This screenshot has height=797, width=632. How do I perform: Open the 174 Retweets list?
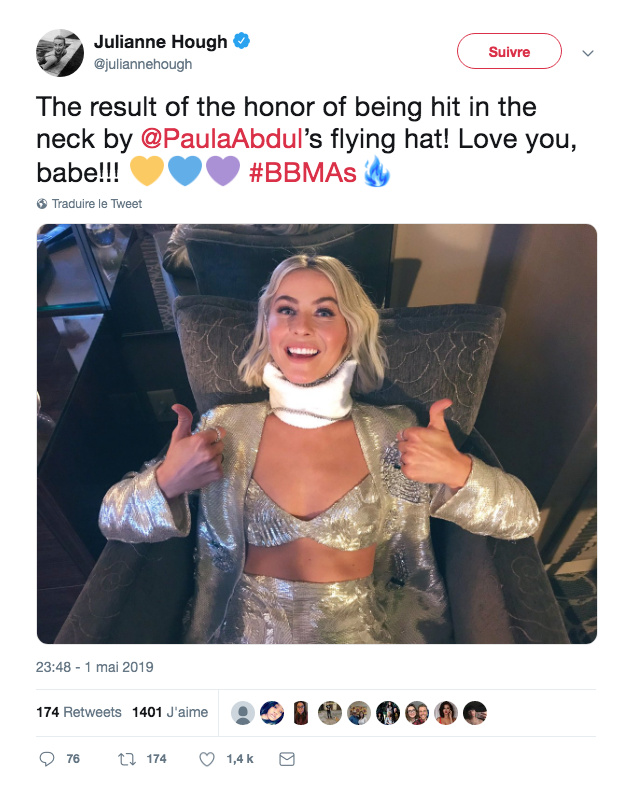(x=79, y=712)
